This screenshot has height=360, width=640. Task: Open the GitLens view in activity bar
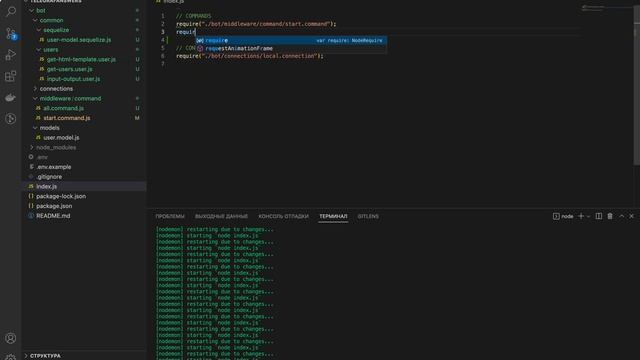(11, 119)
